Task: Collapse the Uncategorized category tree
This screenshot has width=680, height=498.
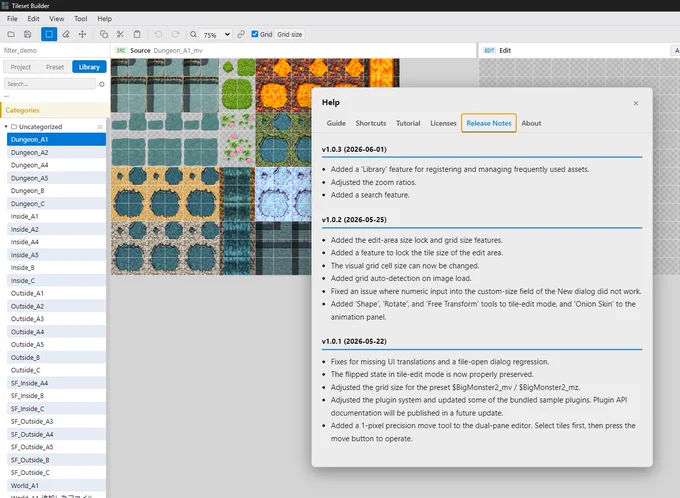Action: 6,127
